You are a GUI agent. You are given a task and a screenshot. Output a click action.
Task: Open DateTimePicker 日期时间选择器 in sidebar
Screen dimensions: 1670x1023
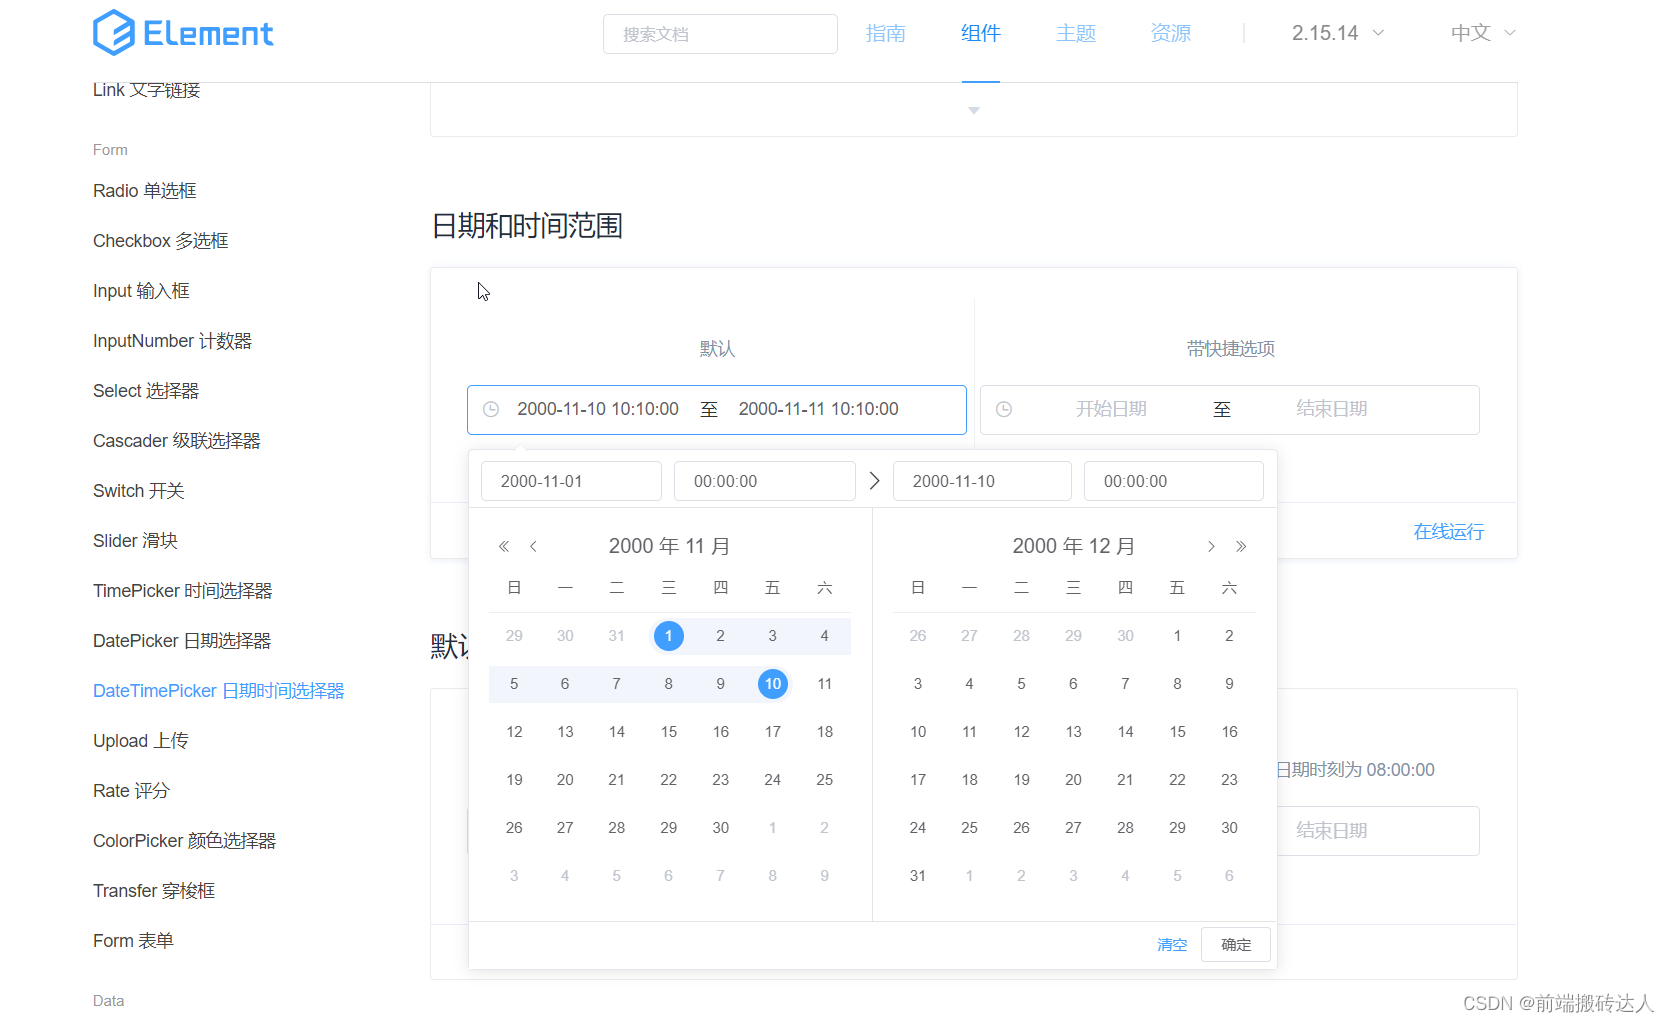[x=219, y=691]
